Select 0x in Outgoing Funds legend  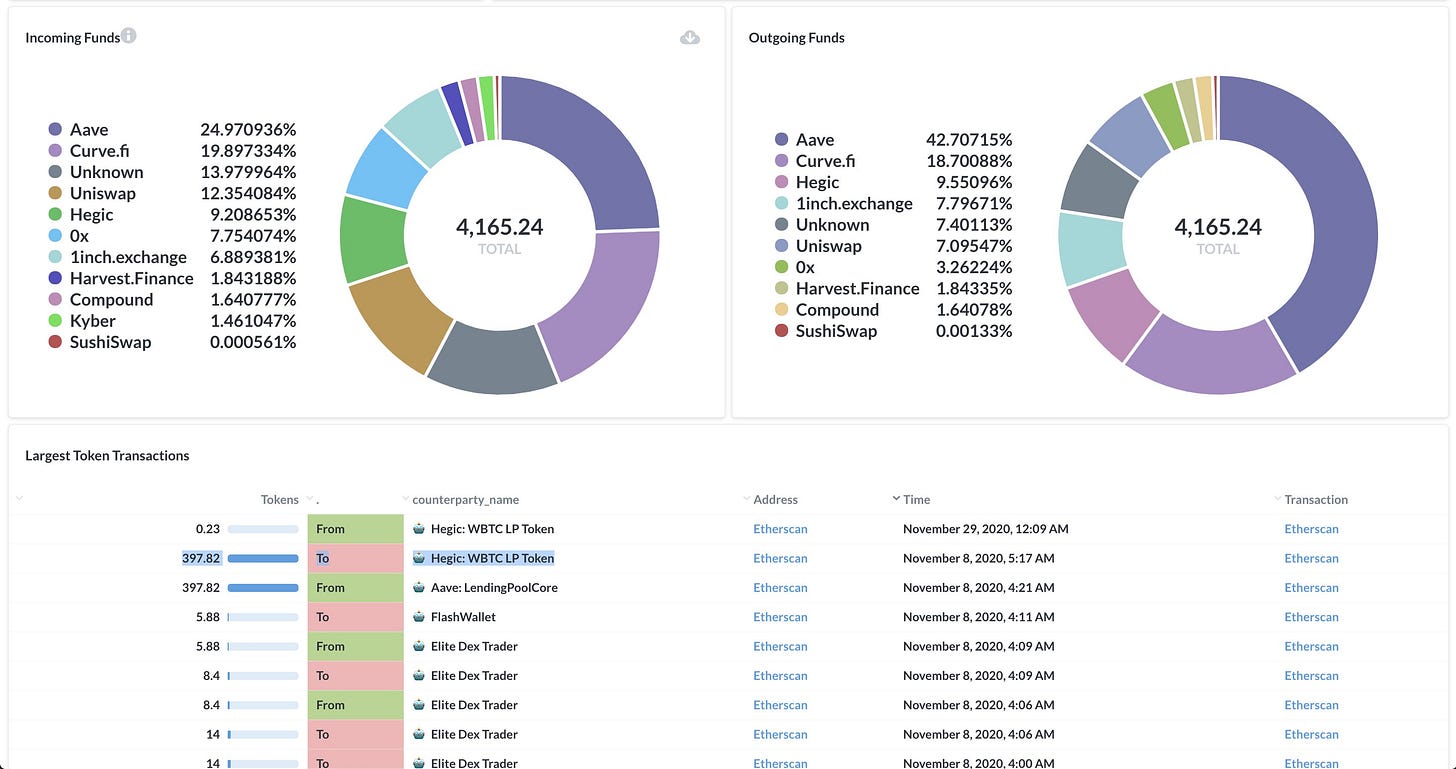tap(795, 267)
